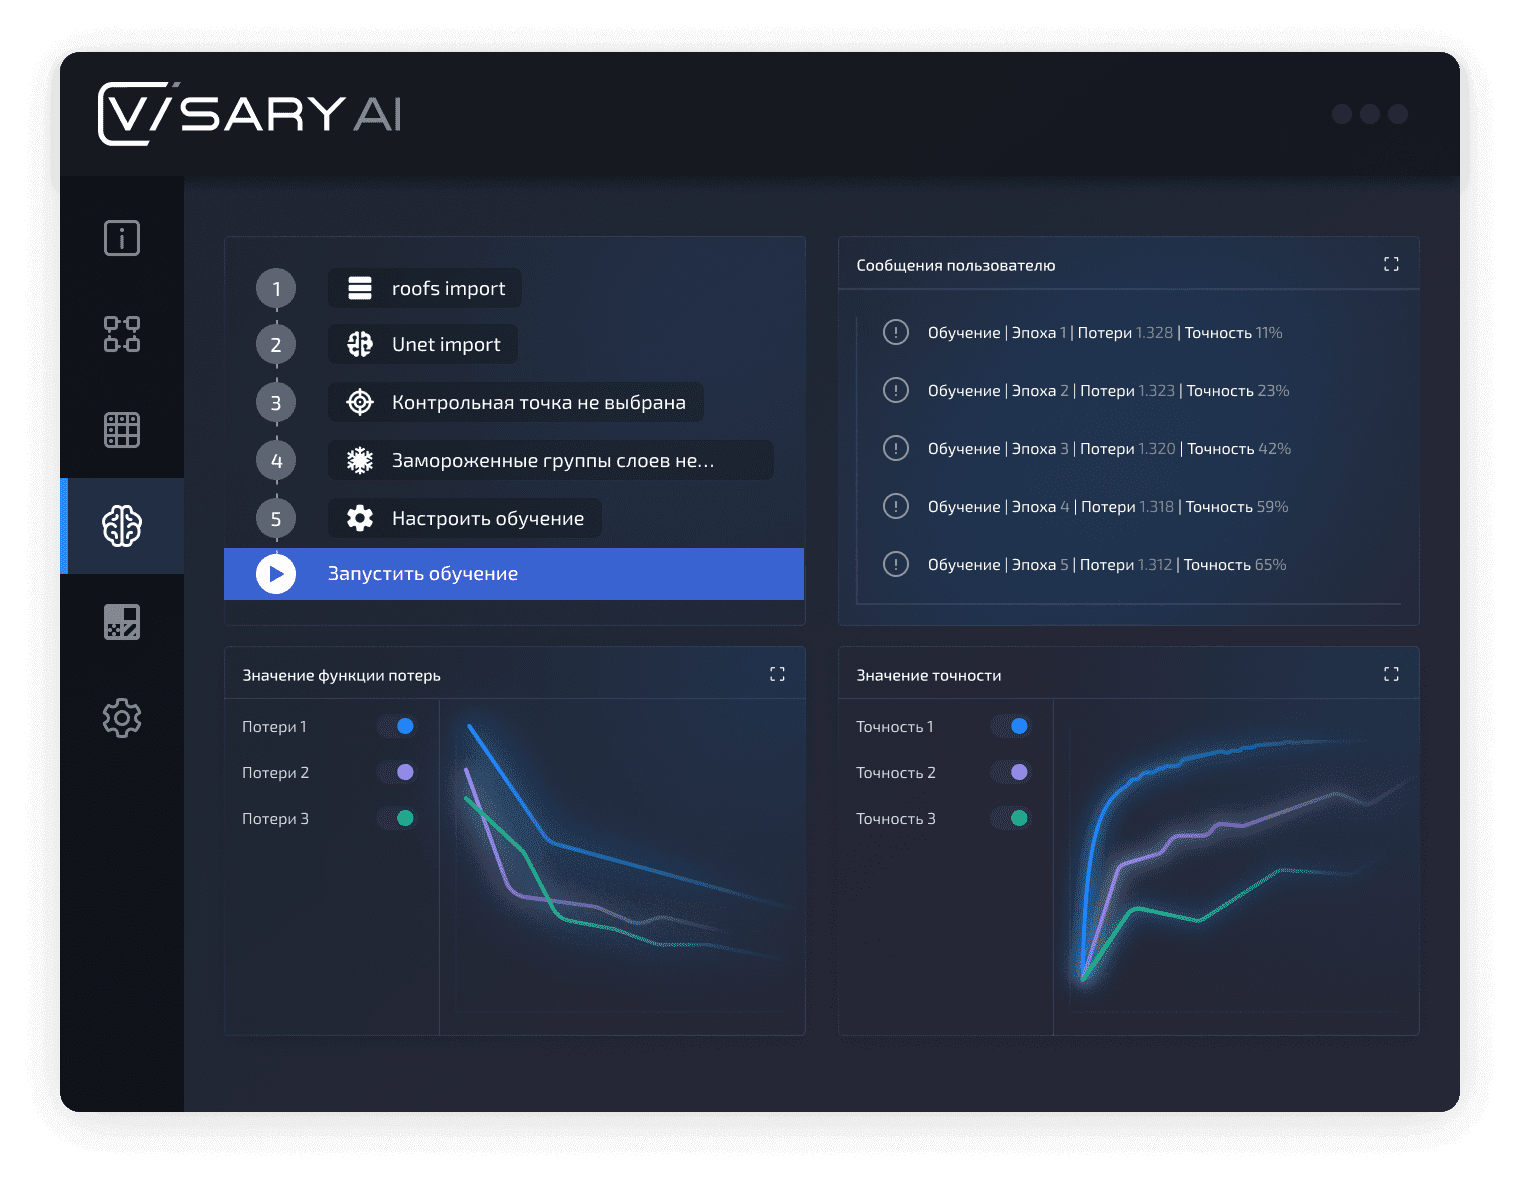The height and width of the screenshot is (1180, 1520).
Task: Open the dataset grid sidebar icon
Action: click(122, 430)
